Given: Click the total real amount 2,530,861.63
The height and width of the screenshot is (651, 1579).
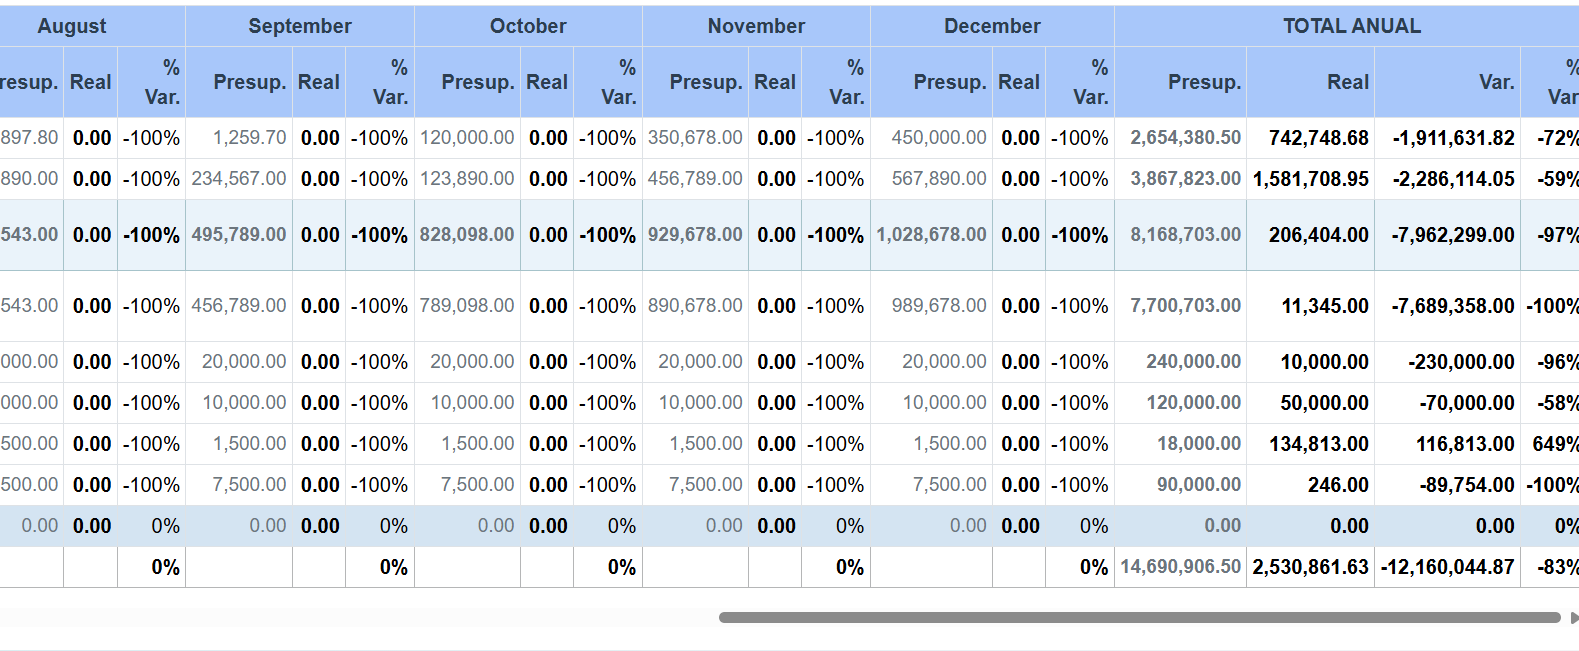Looking at the screenshot, I should pos(1310,567).
